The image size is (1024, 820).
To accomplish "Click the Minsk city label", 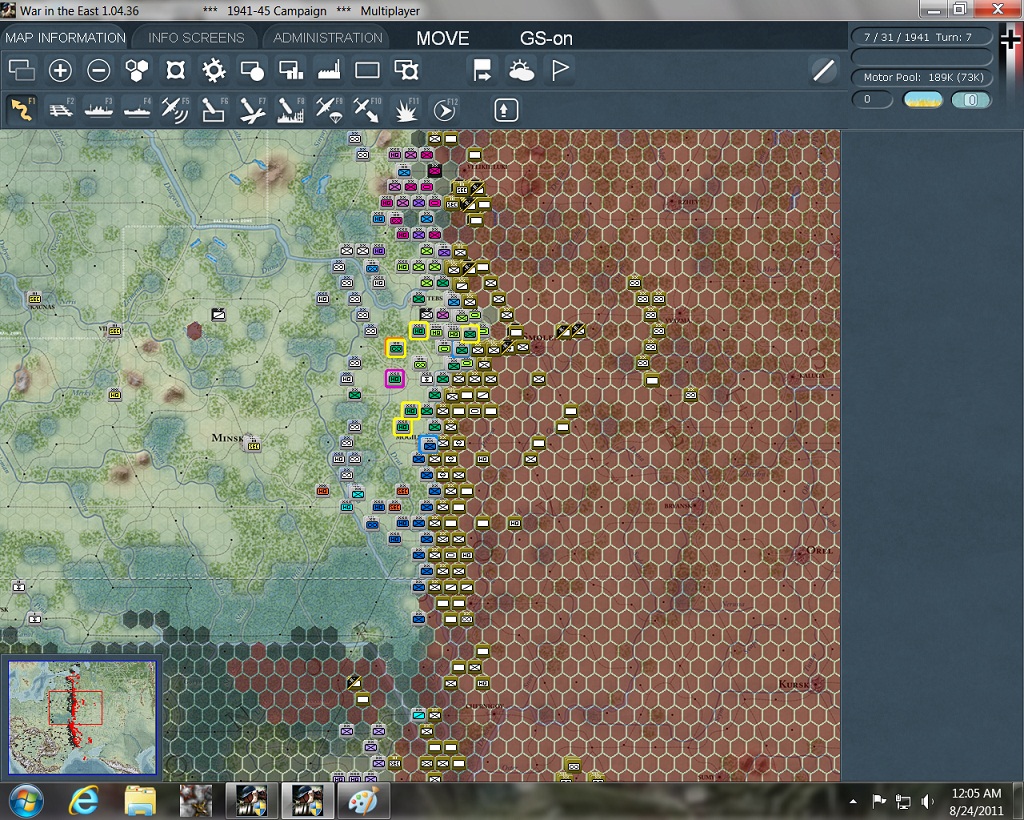I will coord(227,437).
